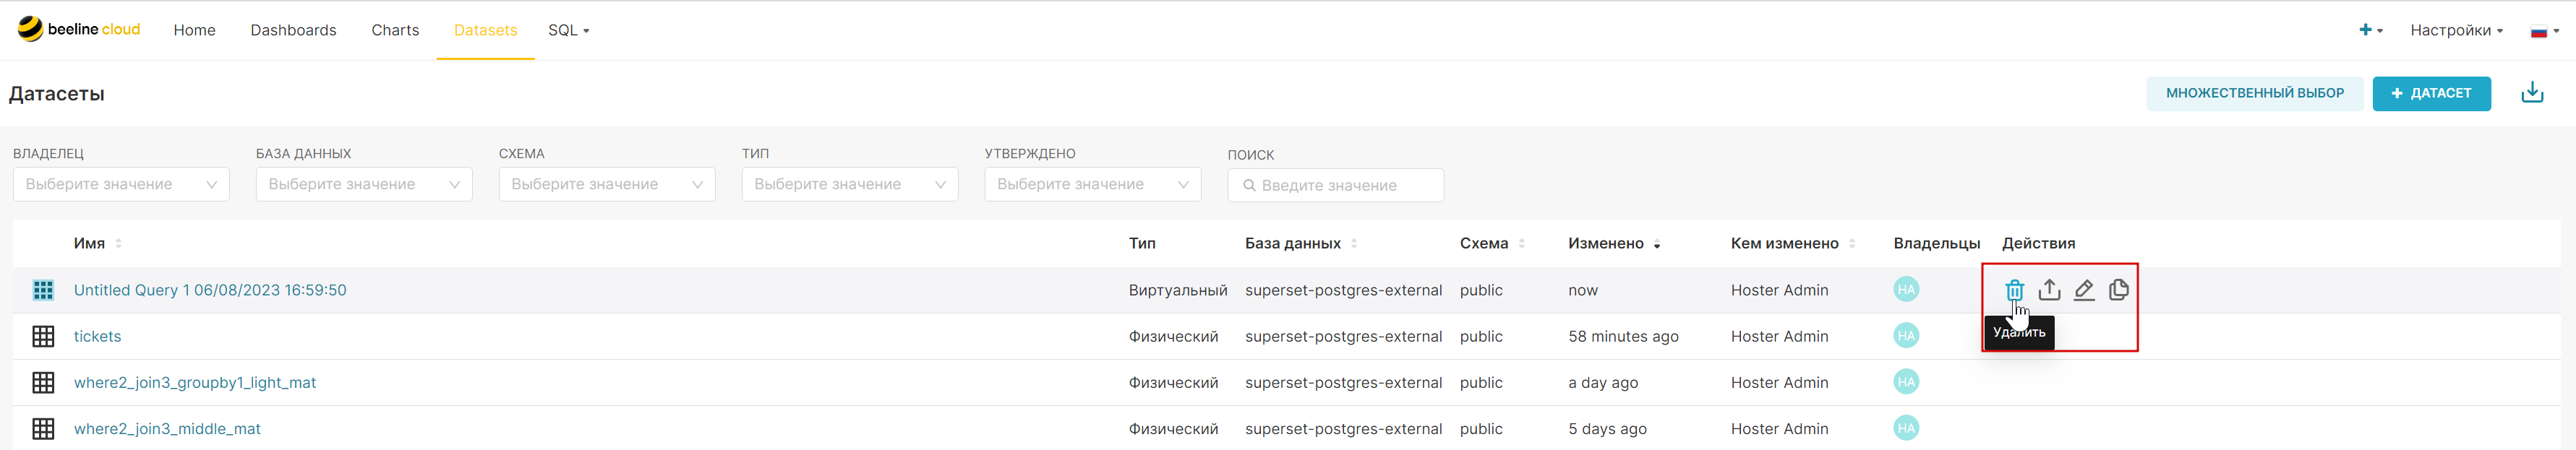
Task: Open the Тип filter dropdown
Action: 850,184
